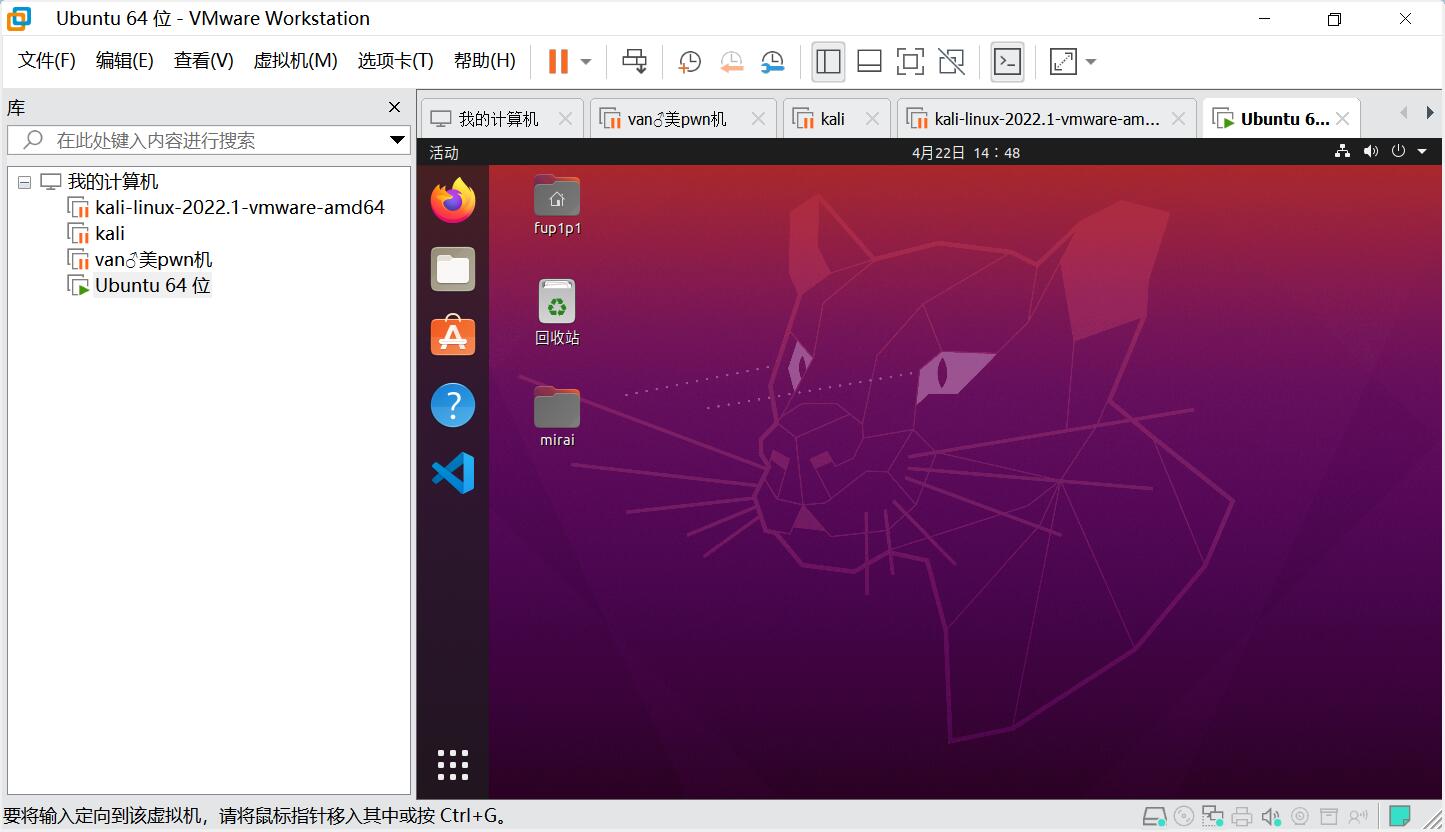The height and width of the screenshot is (832, 1445).
Task: Click the printer status icon
Action: (1242, 817)
